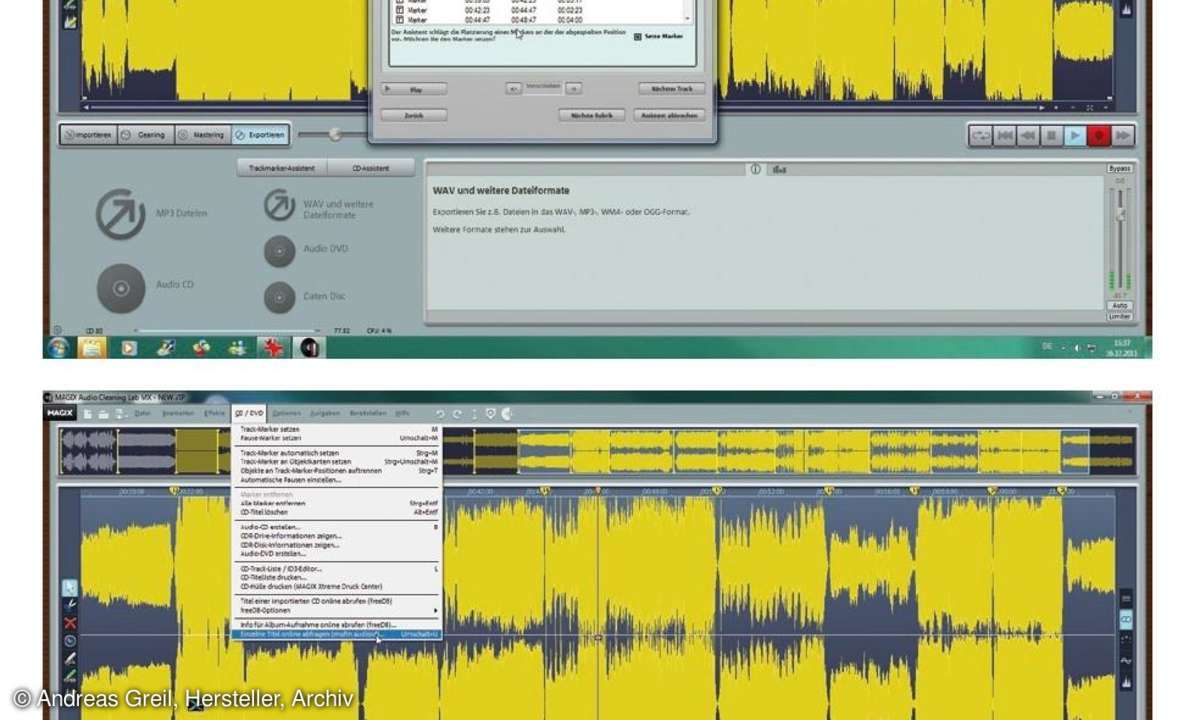Click the slider knob beside the Exportieren tab

335,134
